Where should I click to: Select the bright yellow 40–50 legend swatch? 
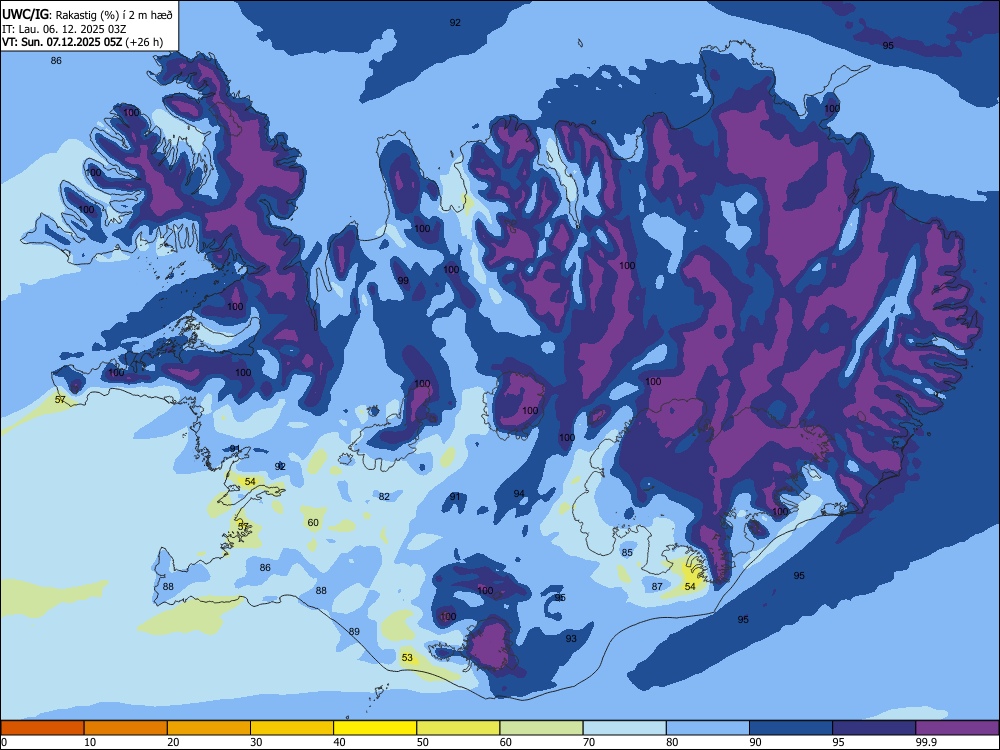375,728
